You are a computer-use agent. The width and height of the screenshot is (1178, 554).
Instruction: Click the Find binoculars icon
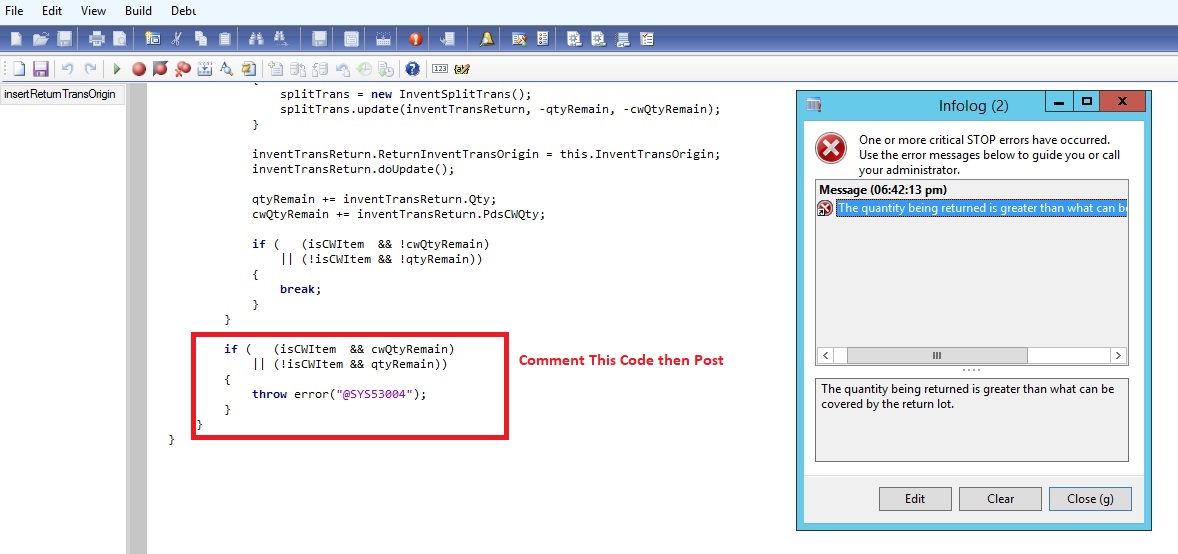255,38
